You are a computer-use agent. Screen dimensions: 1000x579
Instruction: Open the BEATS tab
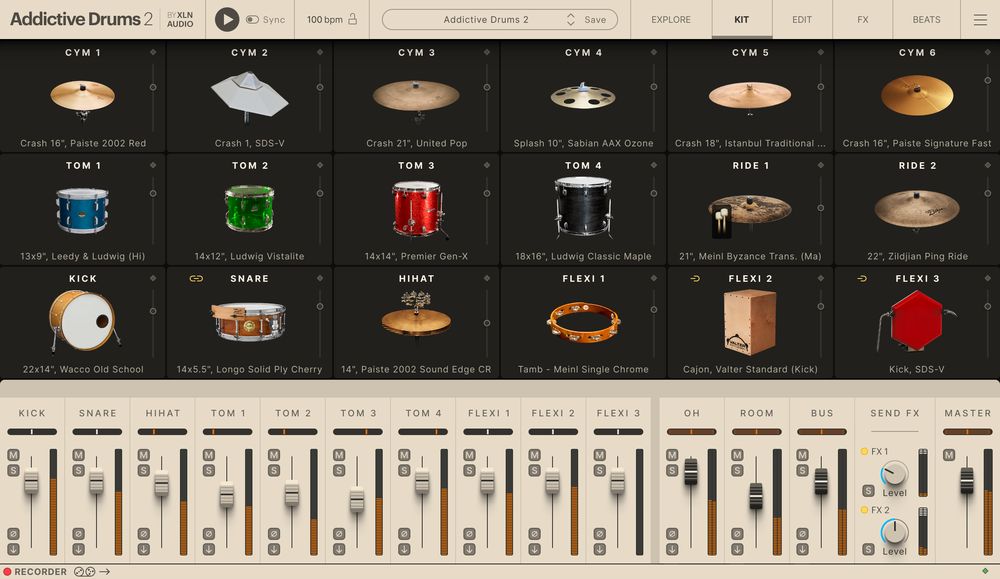click(926, 19)
